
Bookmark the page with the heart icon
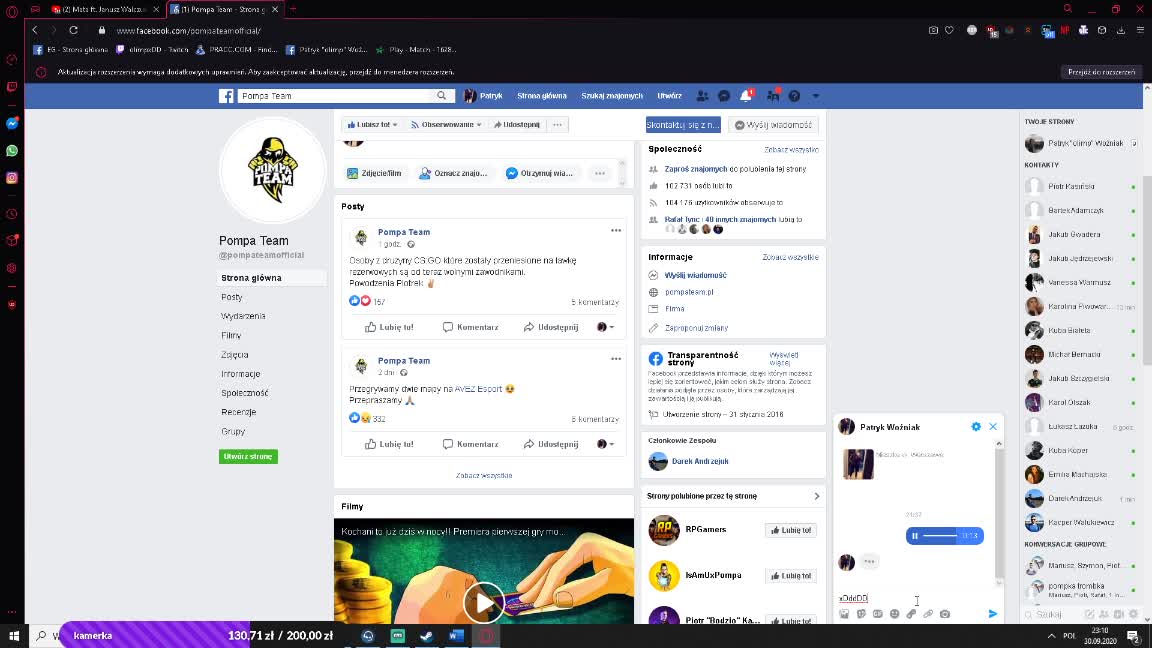(949, 30)
